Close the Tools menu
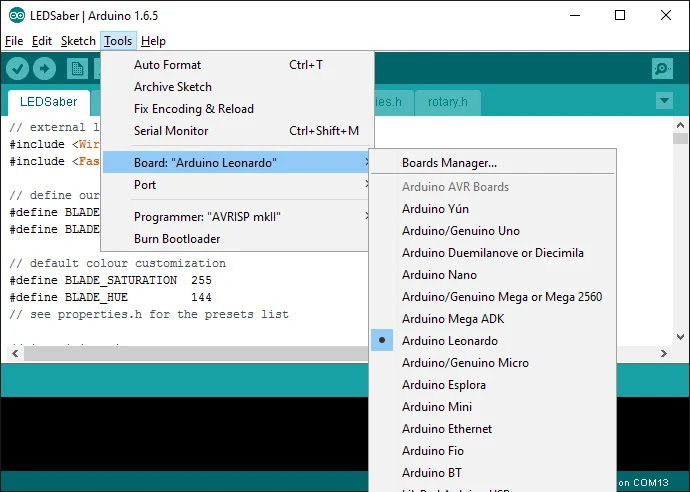The image size is (690, 492). pos(118,41)
